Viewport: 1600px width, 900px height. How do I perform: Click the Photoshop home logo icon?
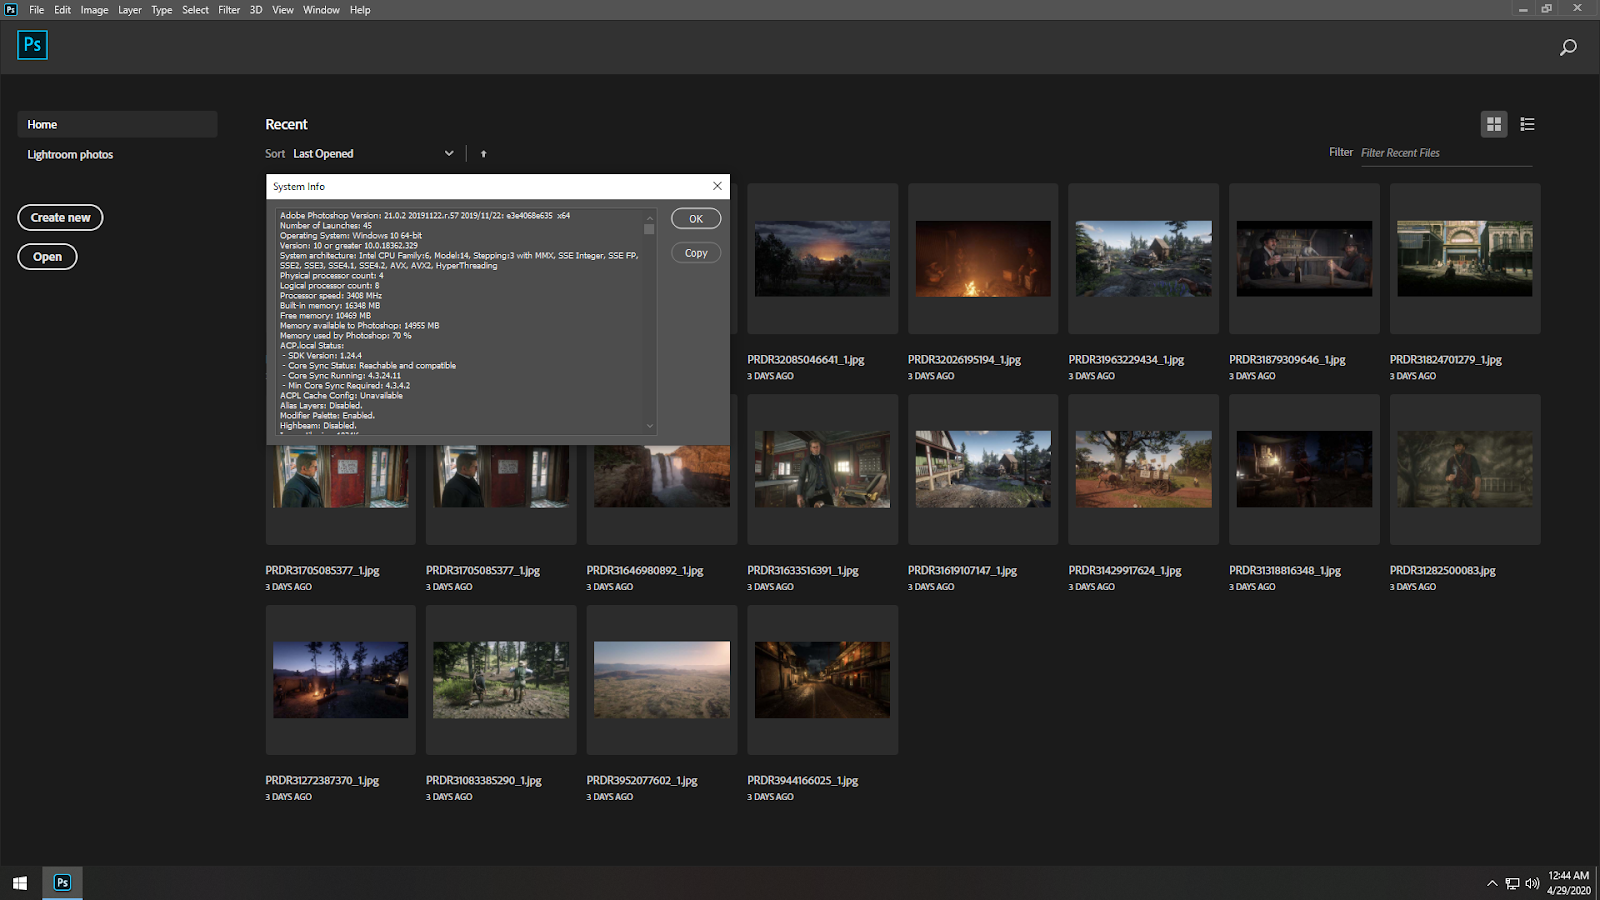[x=32, y=45]
